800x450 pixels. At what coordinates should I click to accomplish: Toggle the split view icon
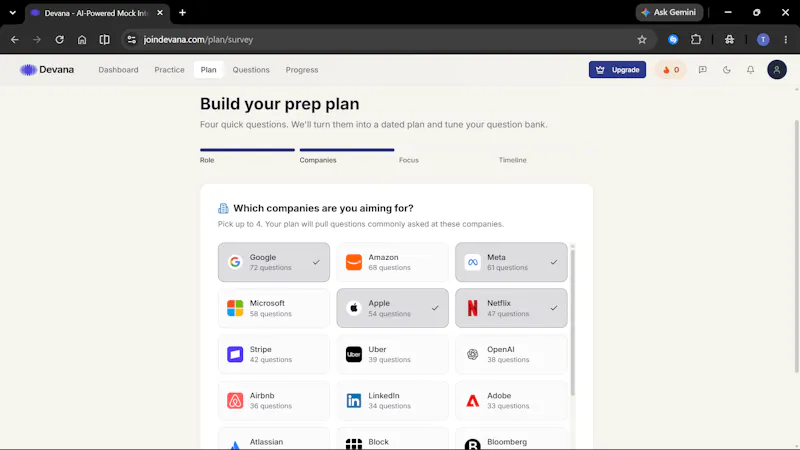click(x=104, y=39)
